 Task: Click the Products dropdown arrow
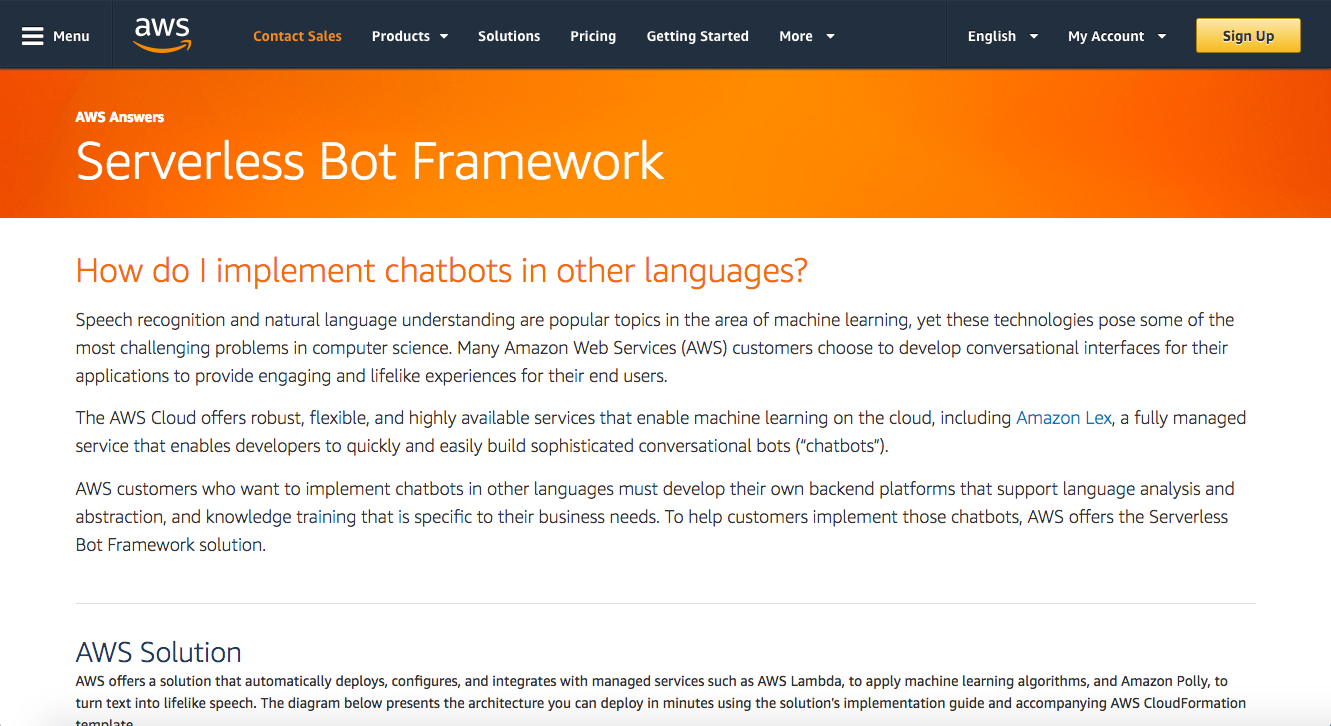[443, 36]
